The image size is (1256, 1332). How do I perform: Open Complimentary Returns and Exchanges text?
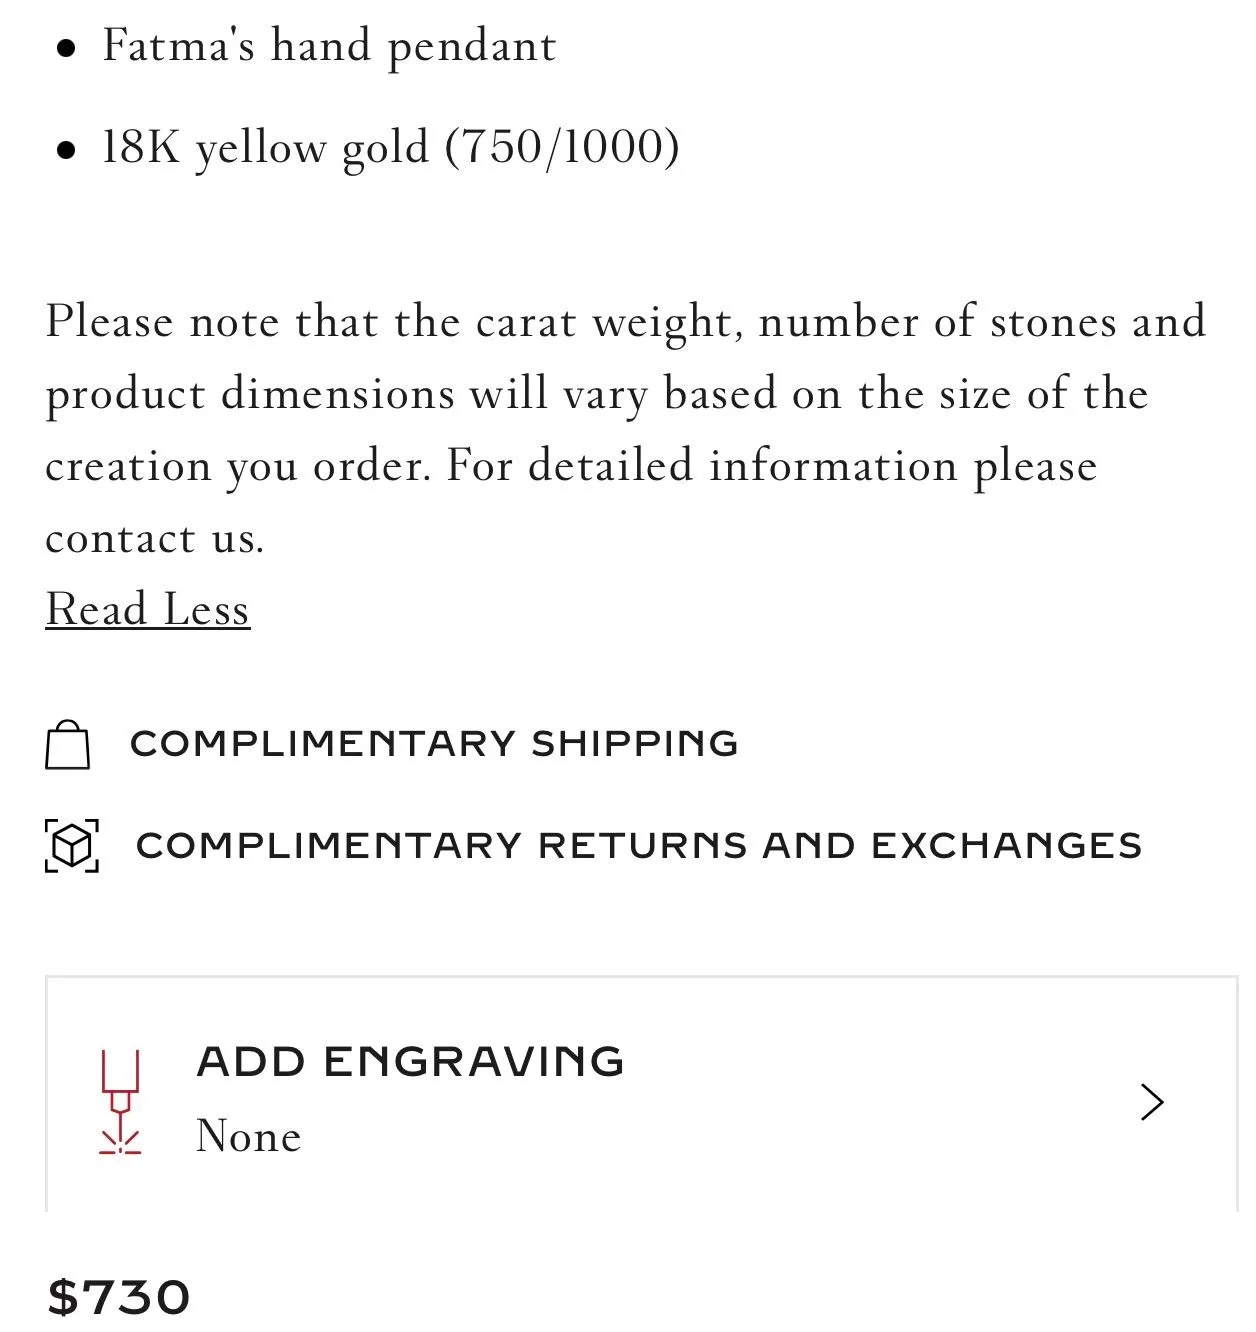pyautogui.click(x=639, y=846)
